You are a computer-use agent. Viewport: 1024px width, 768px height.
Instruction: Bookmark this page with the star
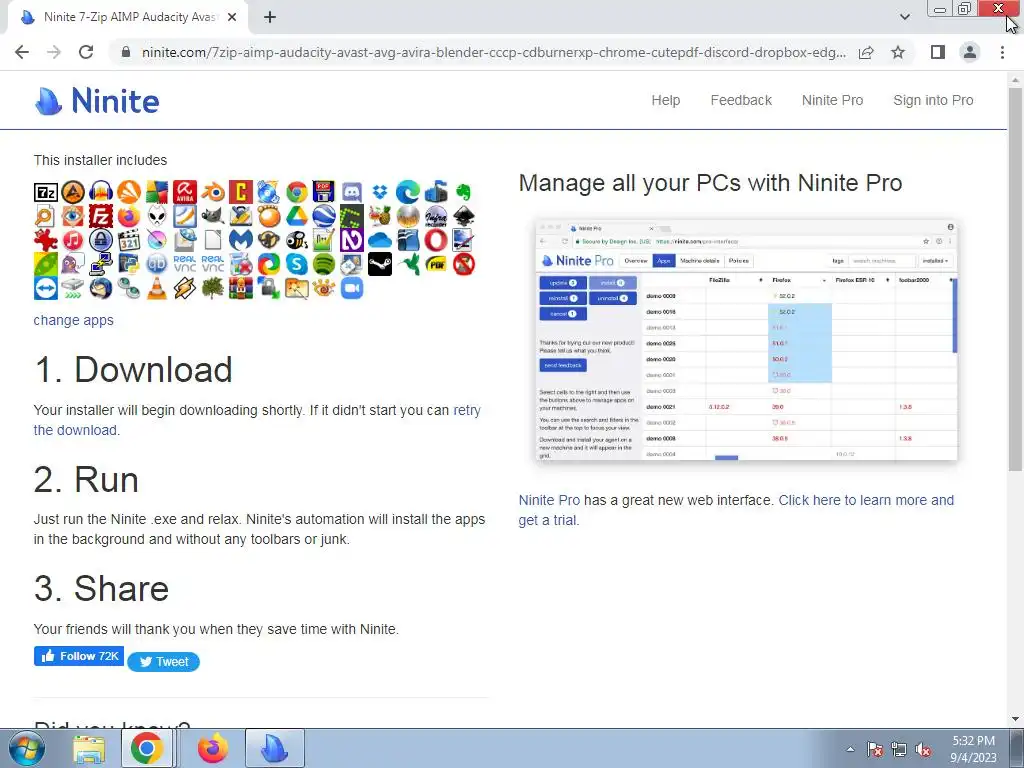[x=898, y=52]
